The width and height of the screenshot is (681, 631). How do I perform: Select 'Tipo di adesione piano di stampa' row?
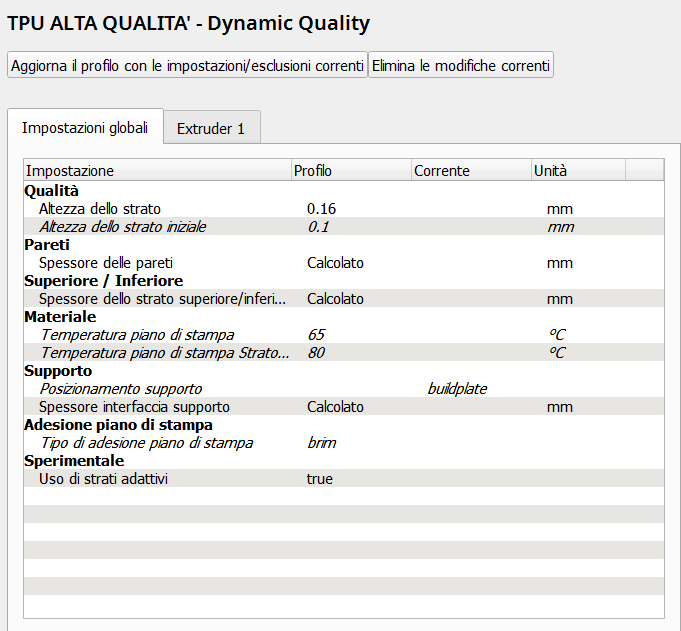(x=146, y=443)
